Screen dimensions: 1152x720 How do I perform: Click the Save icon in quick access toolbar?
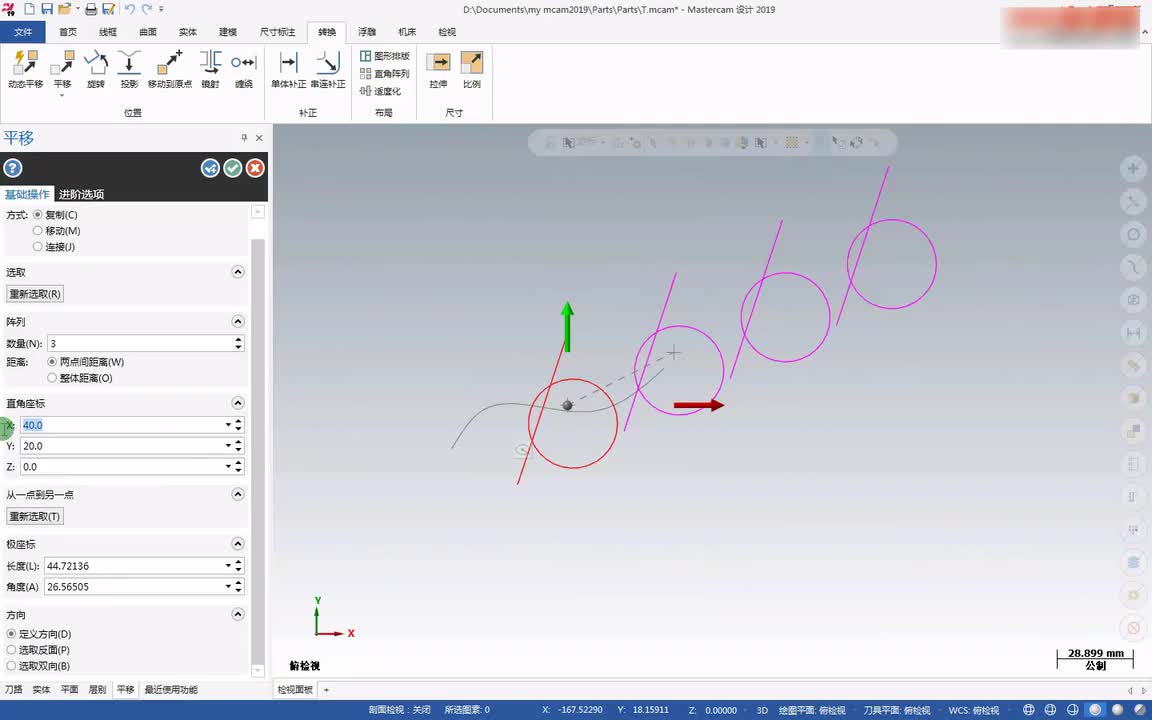click(x=46, y=10)
